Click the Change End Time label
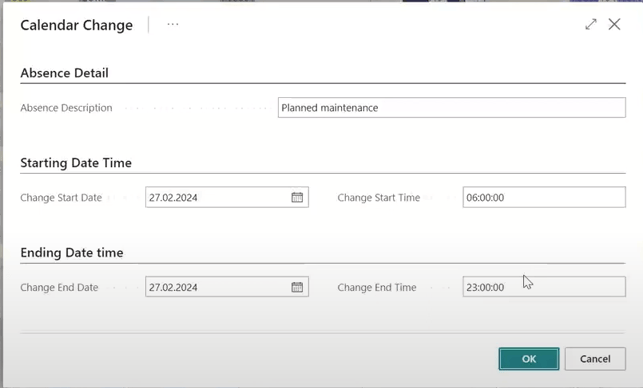This screenshot has height=388, width=643. point(377,288)
